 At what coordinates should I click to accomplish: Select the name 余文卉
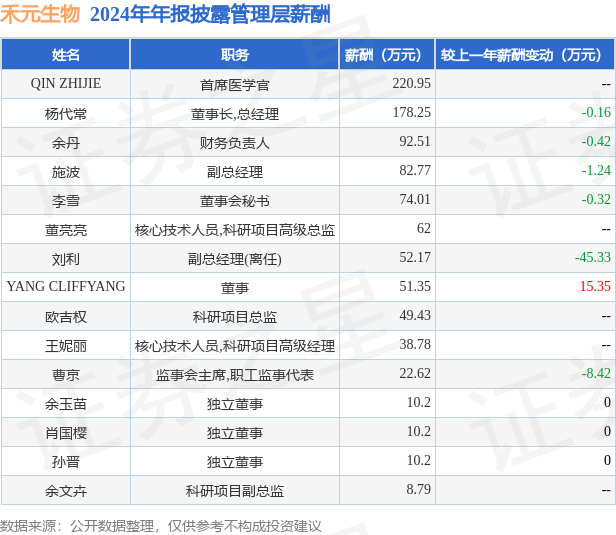[x=66, y=491]
